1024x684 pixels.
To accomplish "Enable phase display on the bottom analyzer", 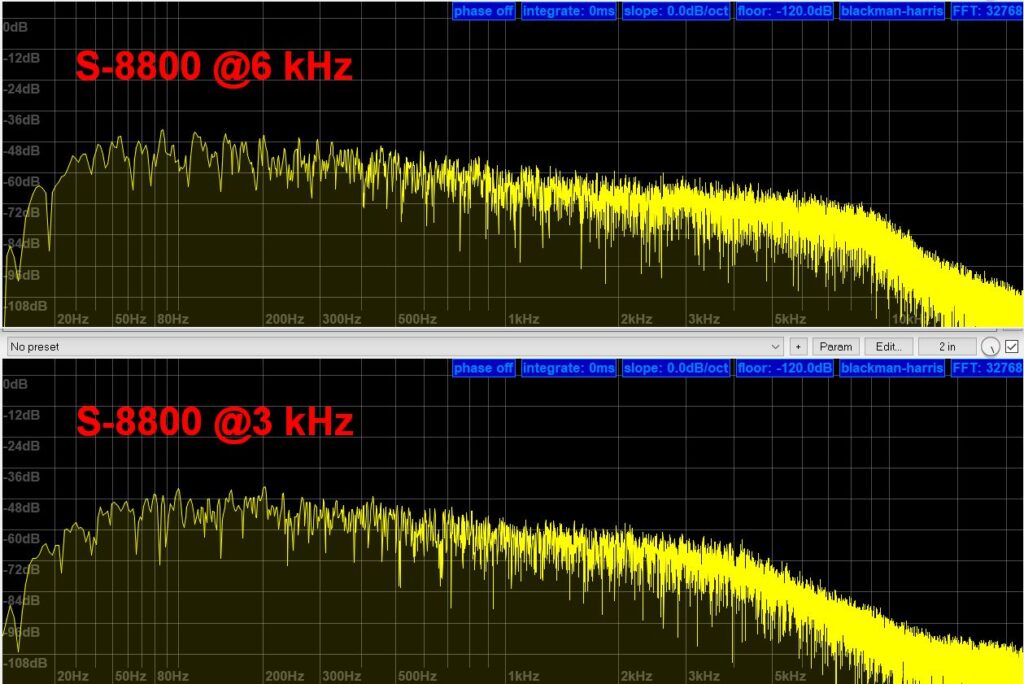I will (x=484, y=368).
